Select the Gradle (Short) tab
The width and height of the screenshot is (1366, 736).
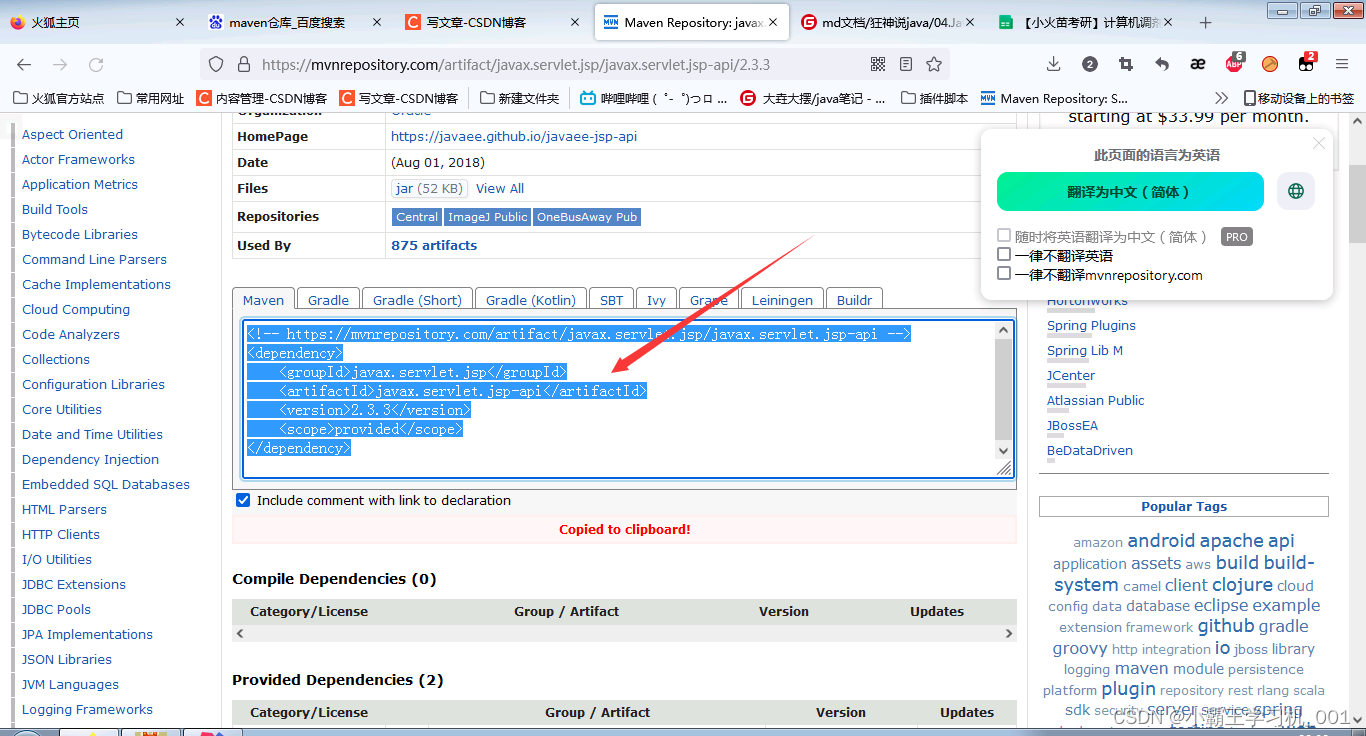click(x=417, y=300)
